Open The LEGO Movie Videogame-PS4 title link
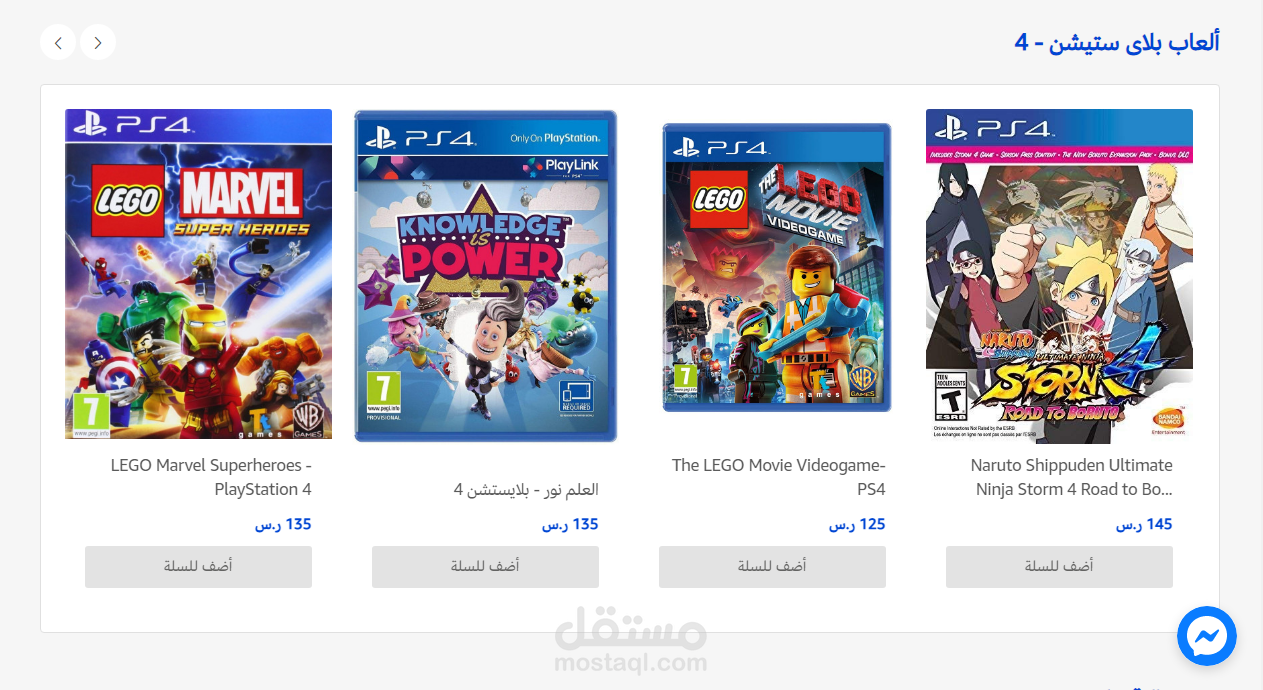1263x690 pixels. (779, 477)
